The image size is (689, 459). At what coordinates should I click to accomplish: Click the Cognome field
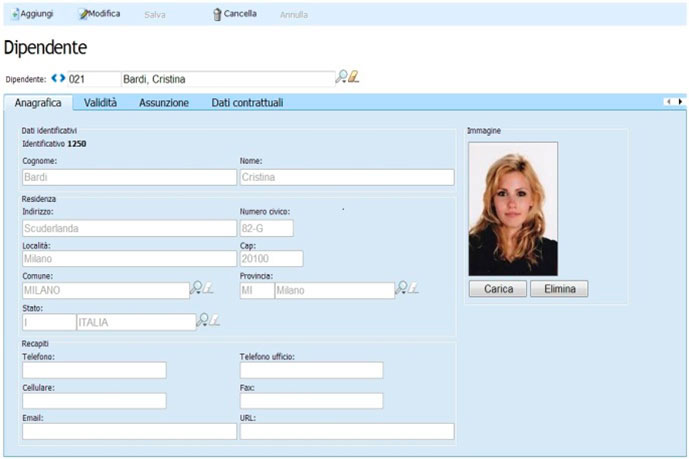click(x=130, y=177)
